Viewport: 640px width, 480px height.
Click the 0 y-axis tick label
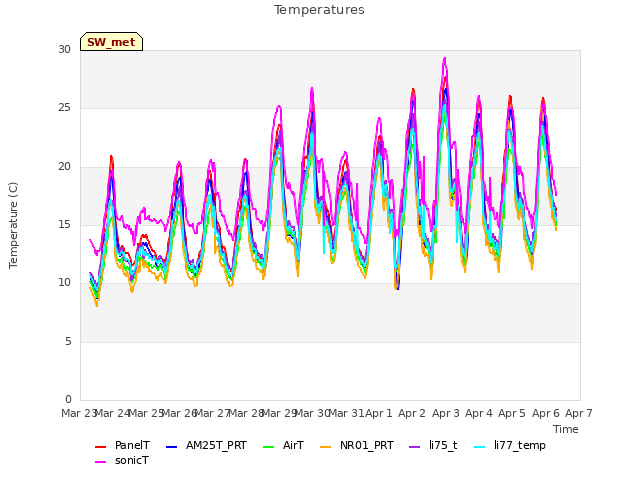68,399
